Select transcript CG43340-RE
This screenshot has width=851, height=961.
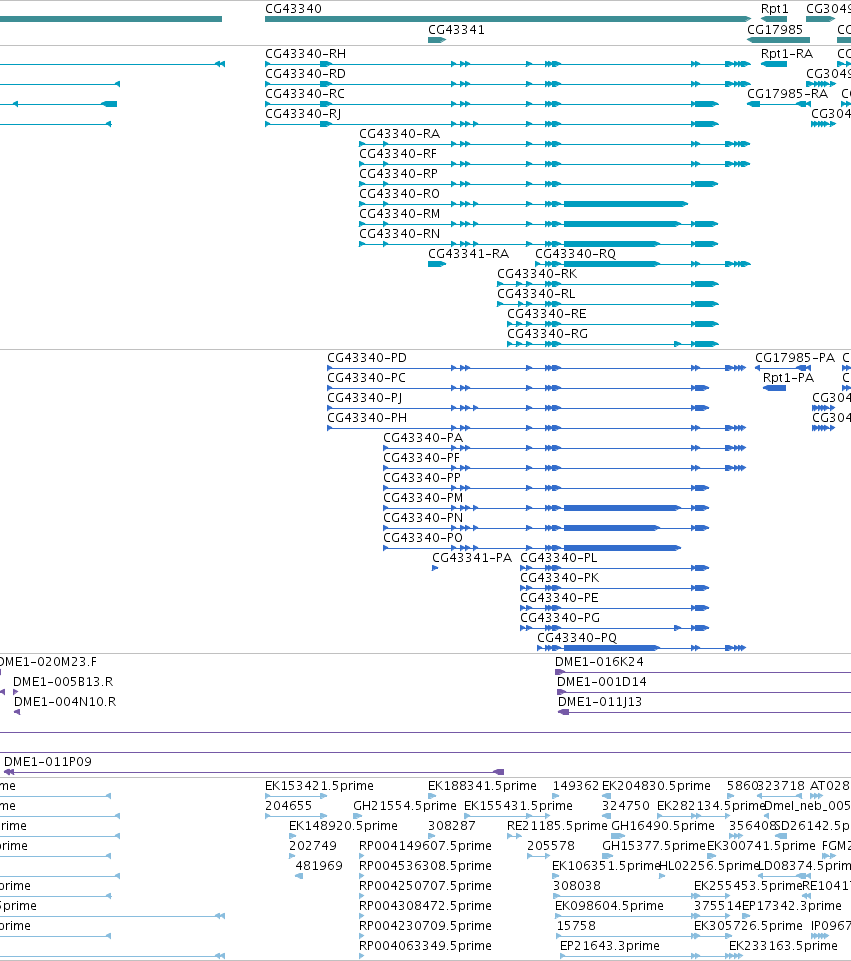coord(547,314)
